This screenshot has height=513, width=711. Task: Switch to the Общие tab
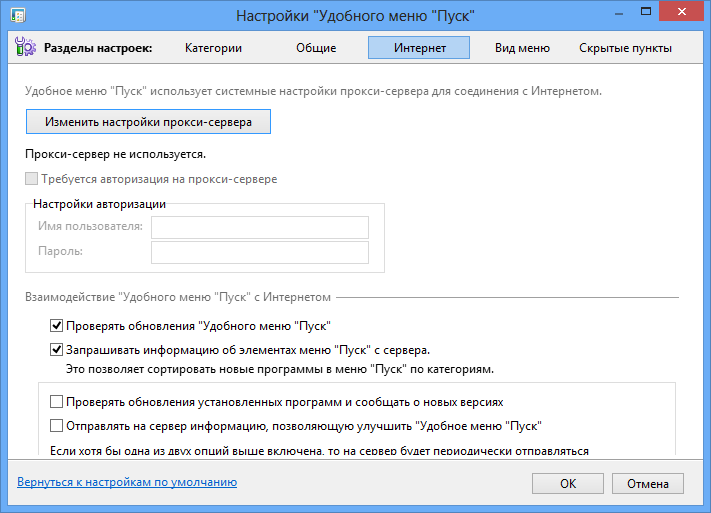point(316,47)
